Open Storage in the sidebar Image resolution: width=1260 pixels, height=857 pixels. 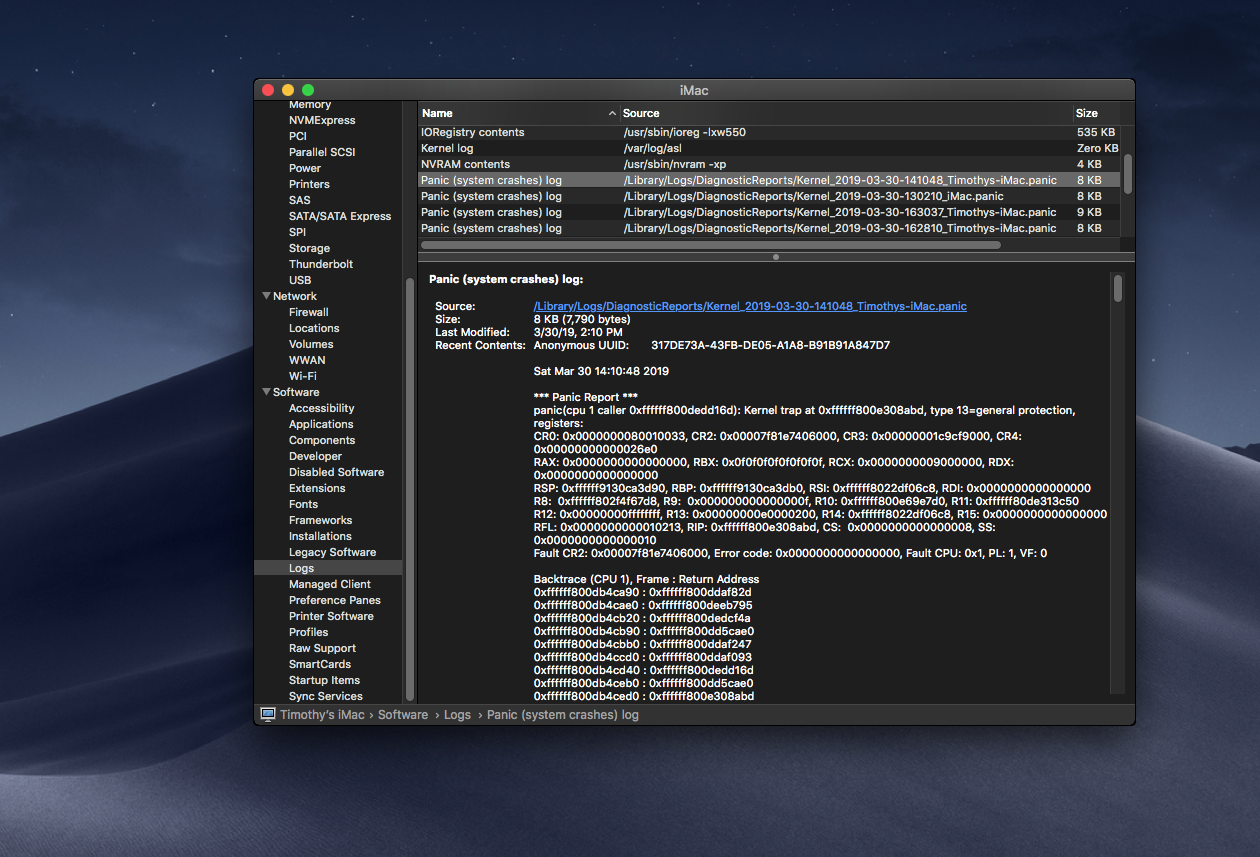[309, 248]
